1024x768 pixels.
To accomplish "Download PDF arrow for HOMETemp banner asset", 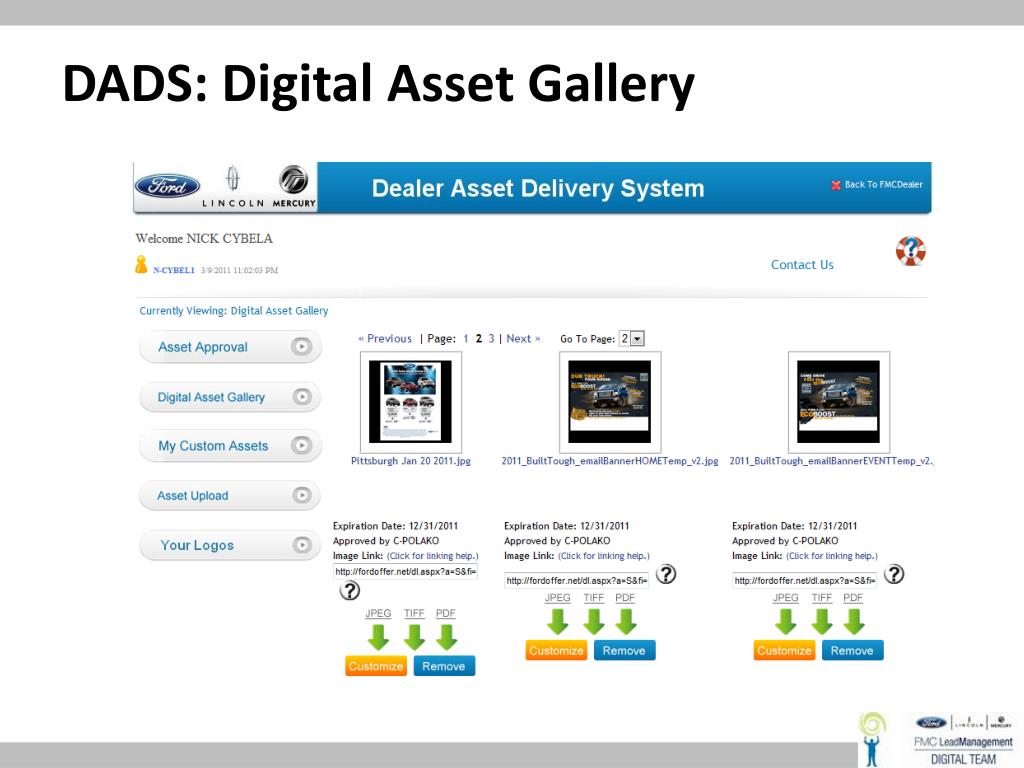I will (626, 621).
